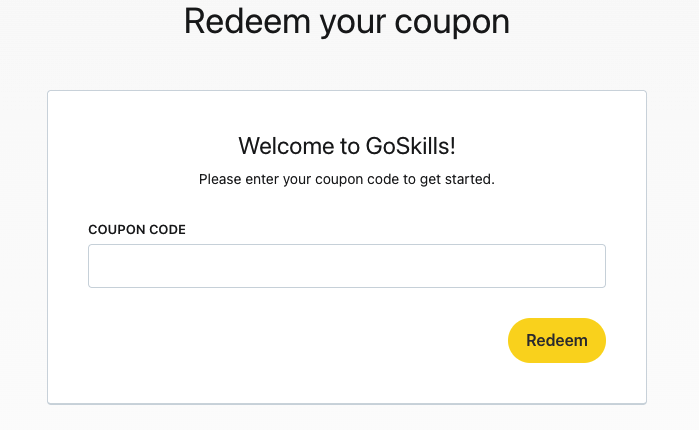Click the COUPON CODE field label
The image size is (699, 430).
pyautogui.click(x=137, y=229)
